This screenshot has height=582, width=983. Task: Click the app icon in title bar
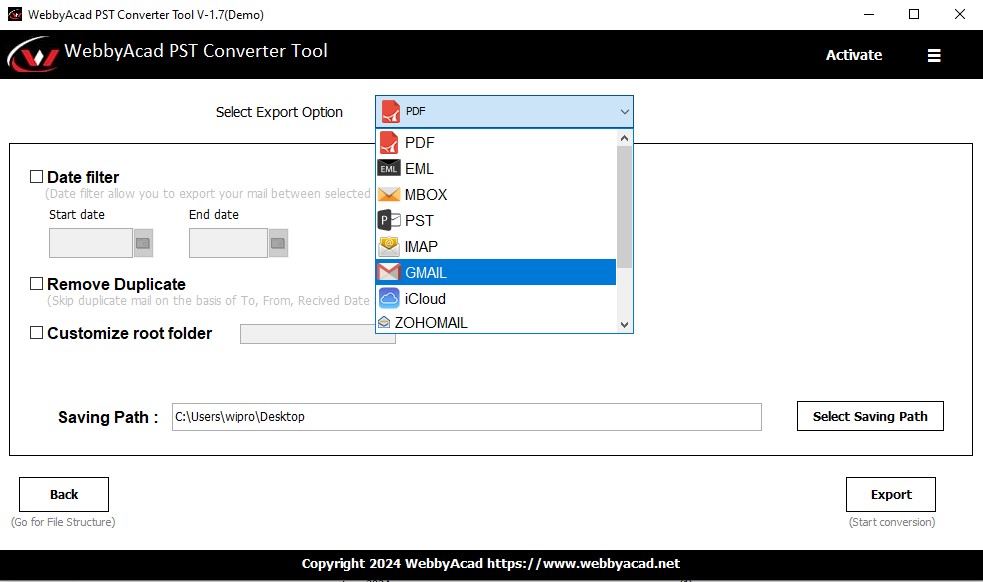[14, 14]
